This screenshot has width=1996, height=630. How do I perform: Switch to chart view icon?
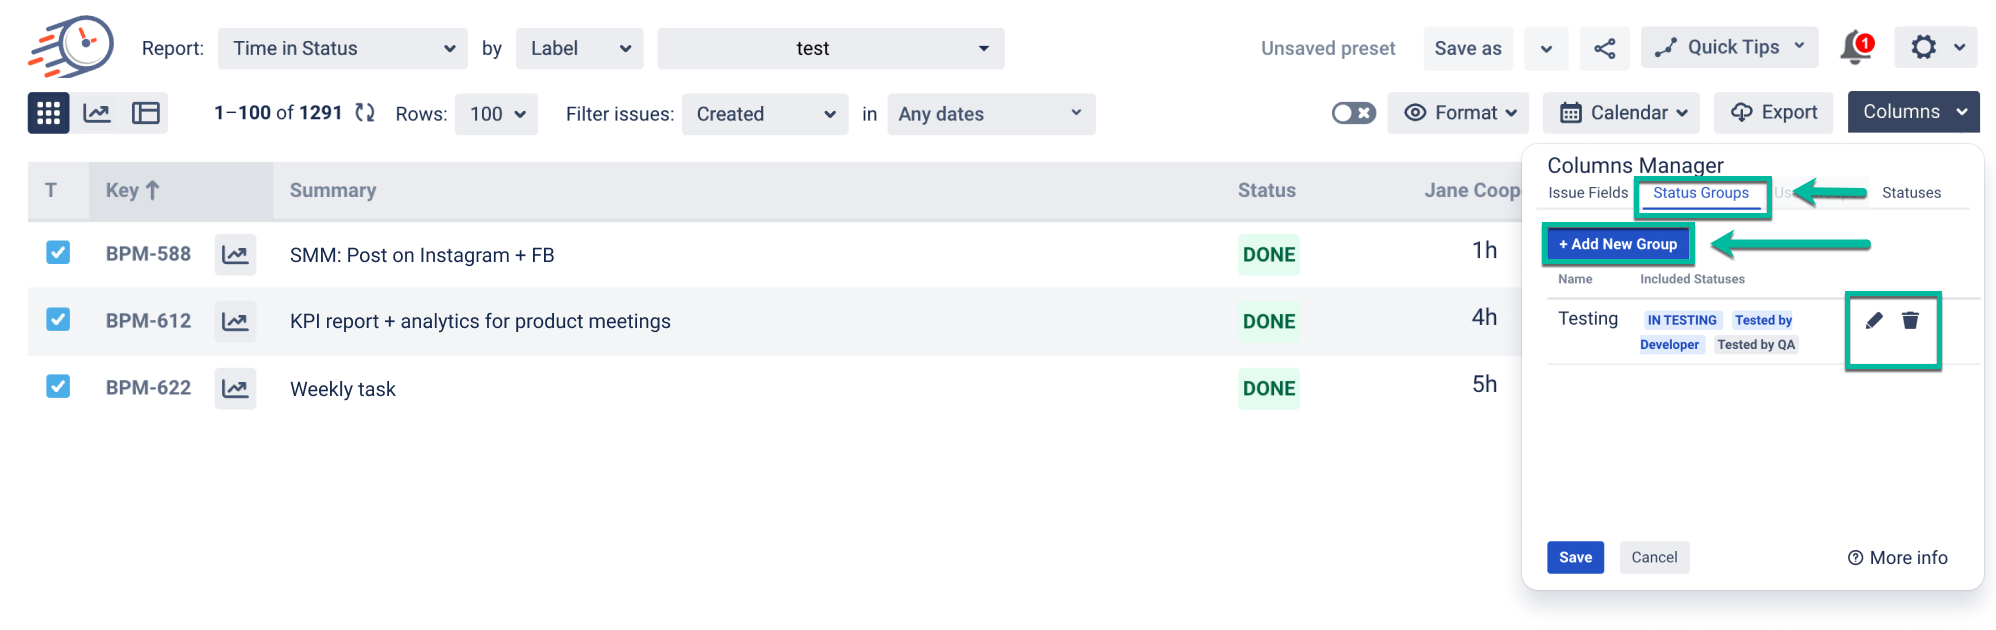click(x=97, y=113)
